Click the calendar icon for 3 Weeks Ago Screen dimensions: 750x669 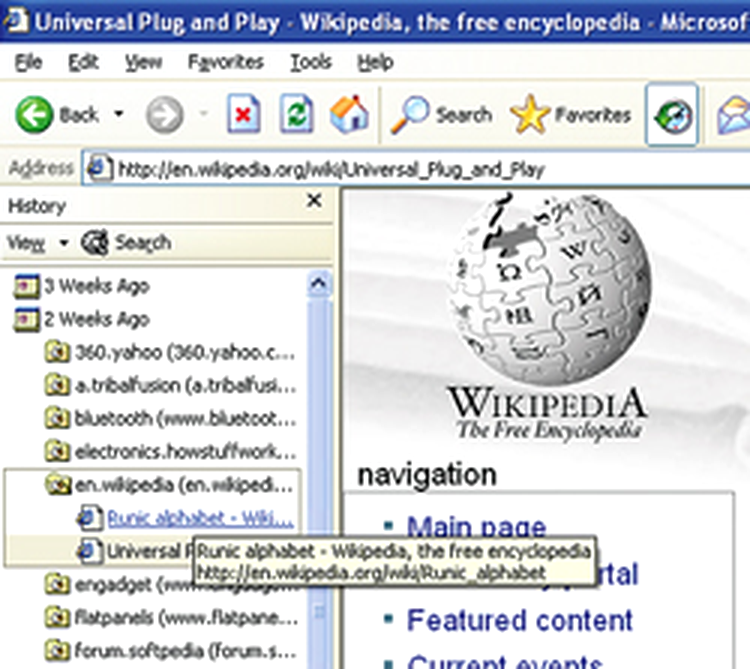click(x=26, y=286)
